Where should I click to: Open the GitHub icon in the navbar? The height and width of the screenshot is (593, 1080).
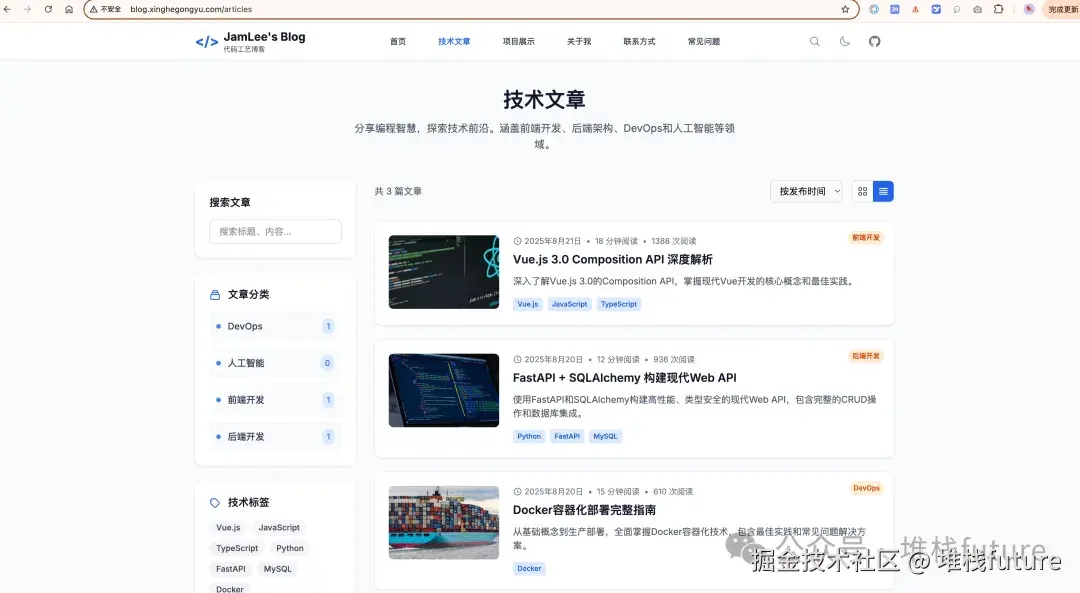pyautogui.click(x=874, y=41)
